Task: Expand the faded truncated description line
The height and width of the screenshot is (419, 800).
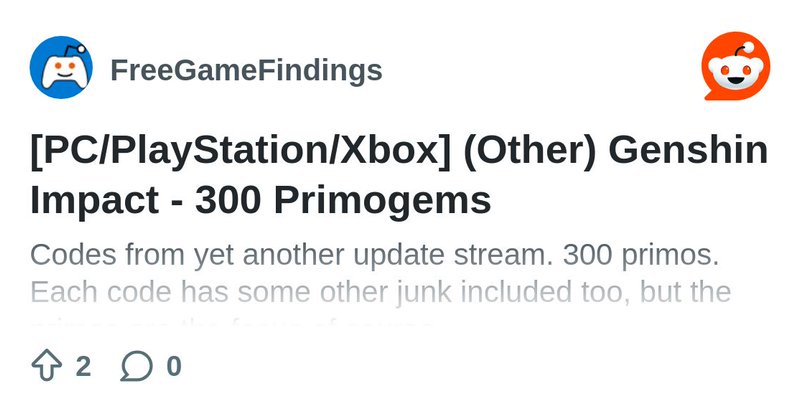Action: point(230,326)
